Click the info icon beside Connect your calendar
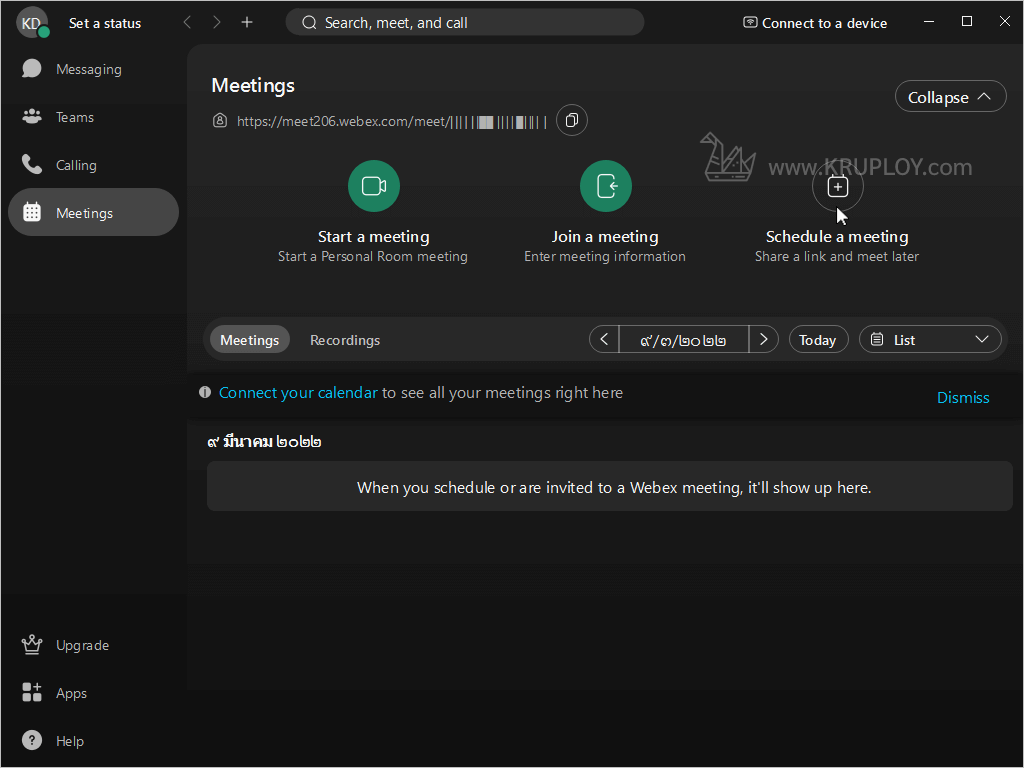The width and height of the screenshot is (1024, 768). click(x=205, y=392)
